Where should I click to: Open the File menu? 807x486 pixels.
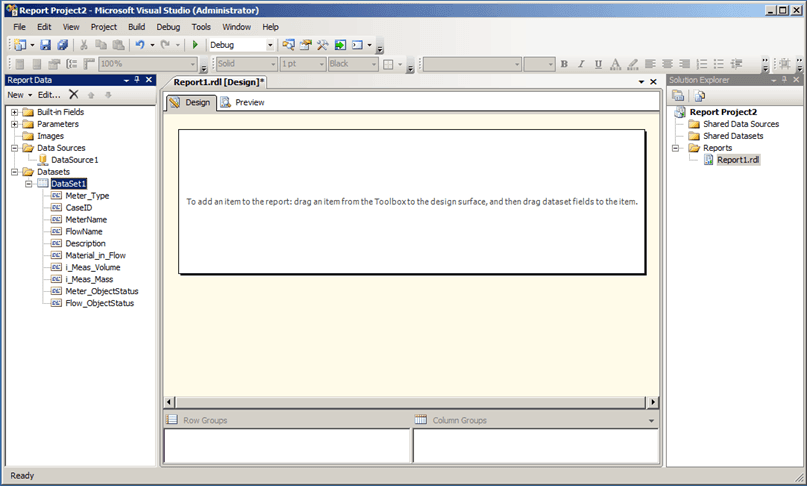point(20,27)
